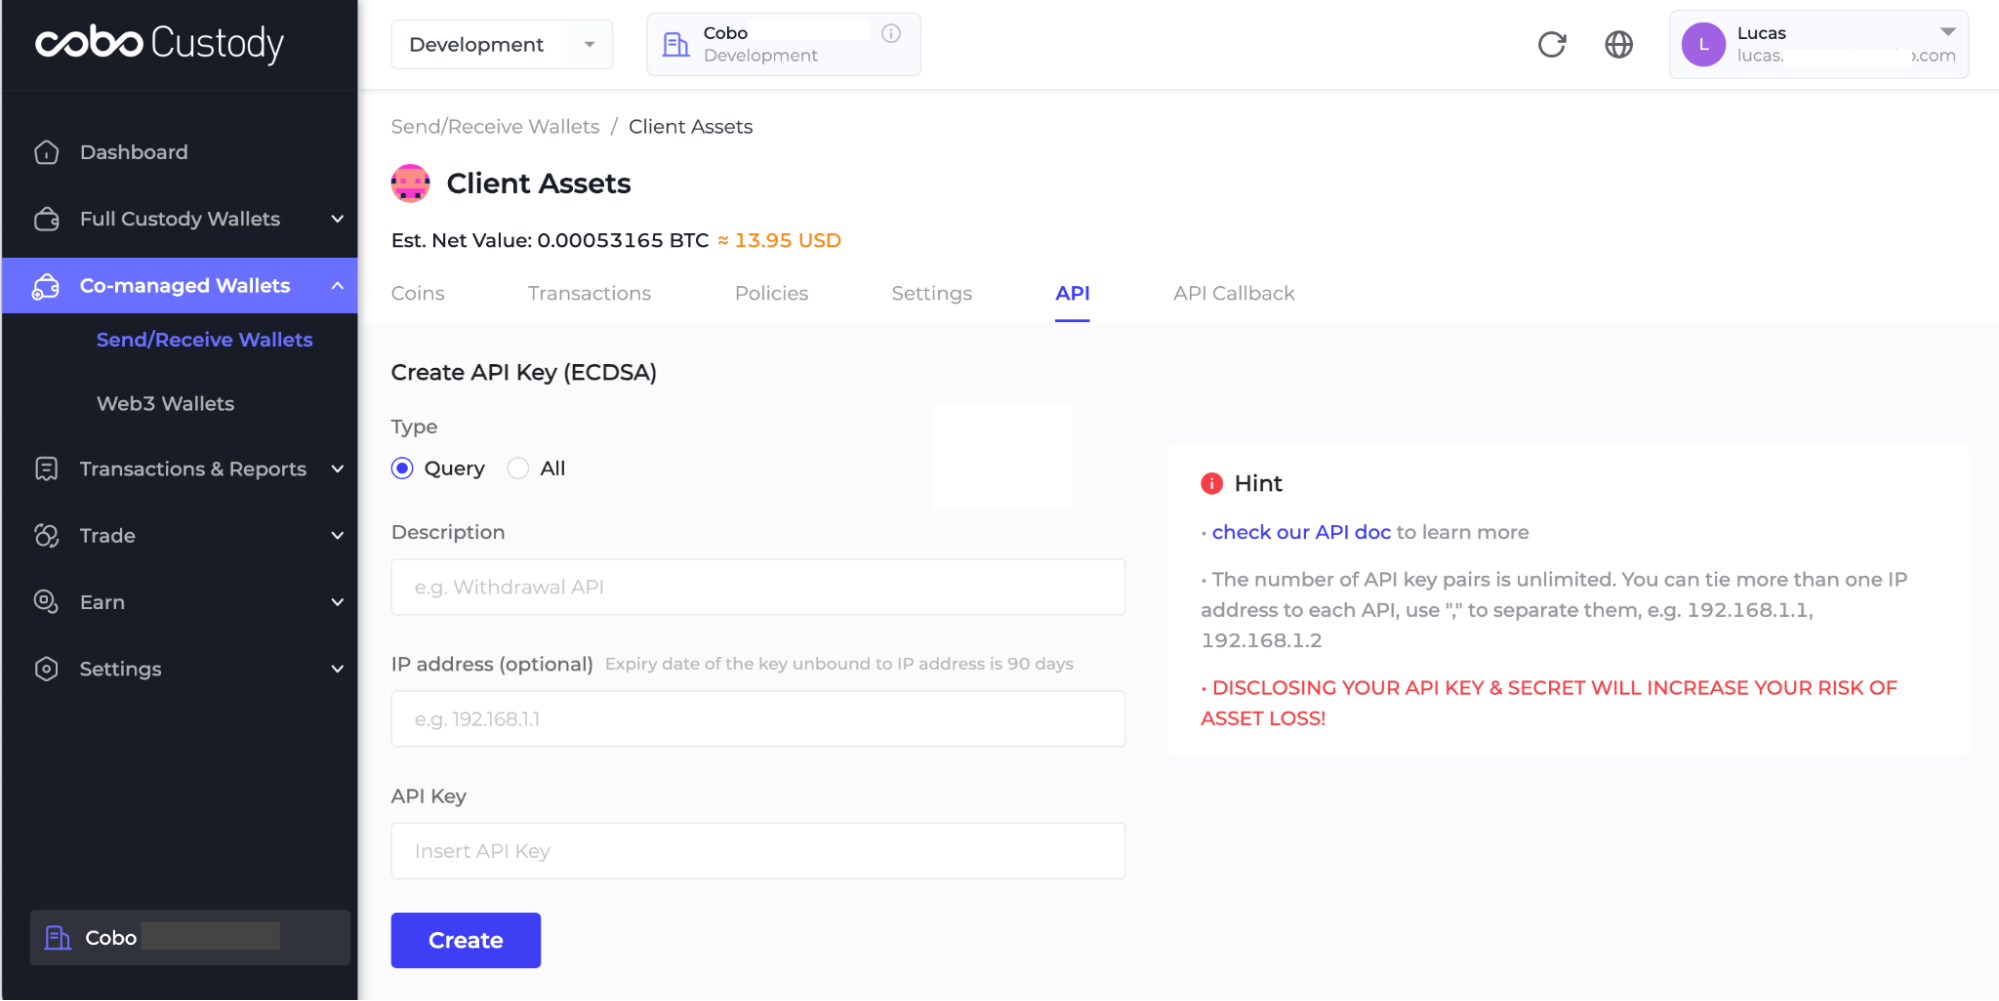Click the Settings hexagon icon in sidebar

pyautogui.click(x=47, y=669)
